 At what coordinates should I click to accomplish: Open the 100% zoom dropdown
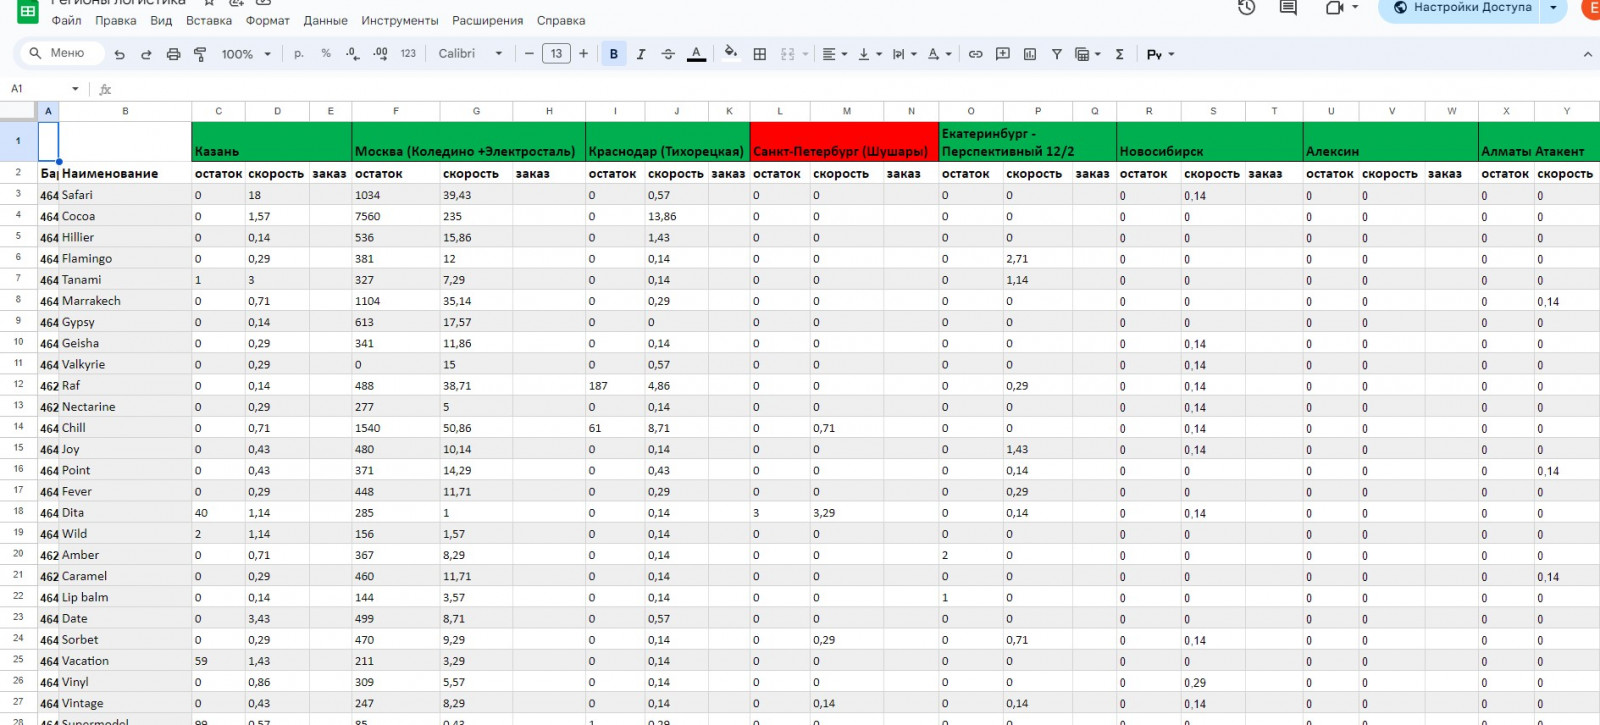(246, 54)
